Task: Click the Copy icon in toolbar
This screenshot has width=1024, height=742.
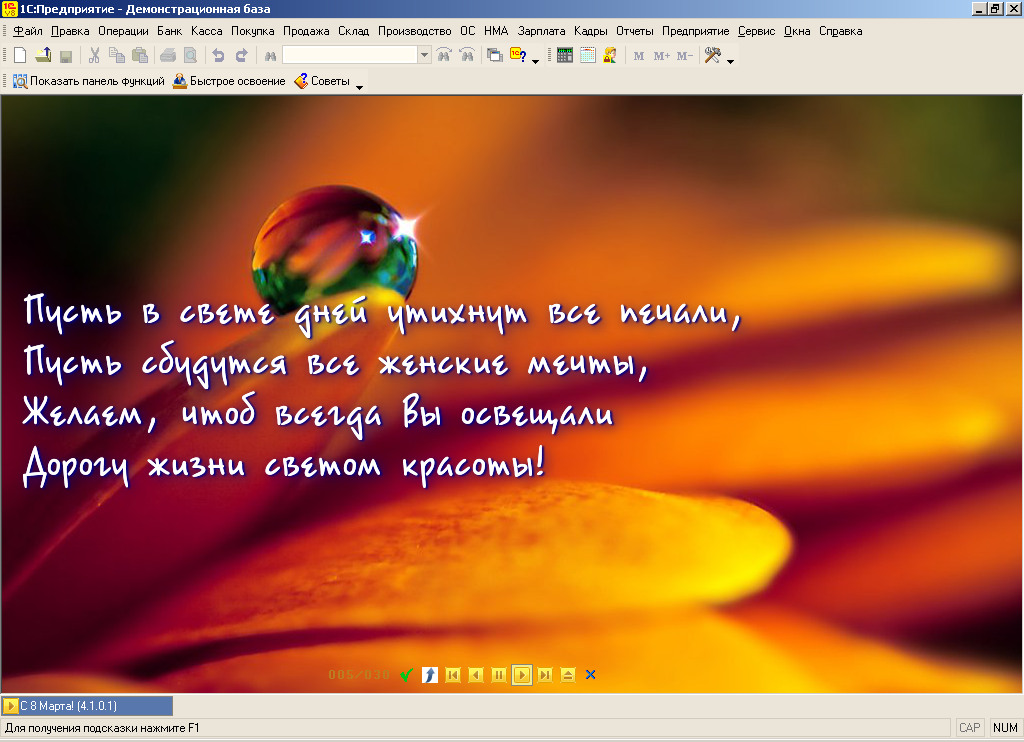Action: [x=117, y=56]
